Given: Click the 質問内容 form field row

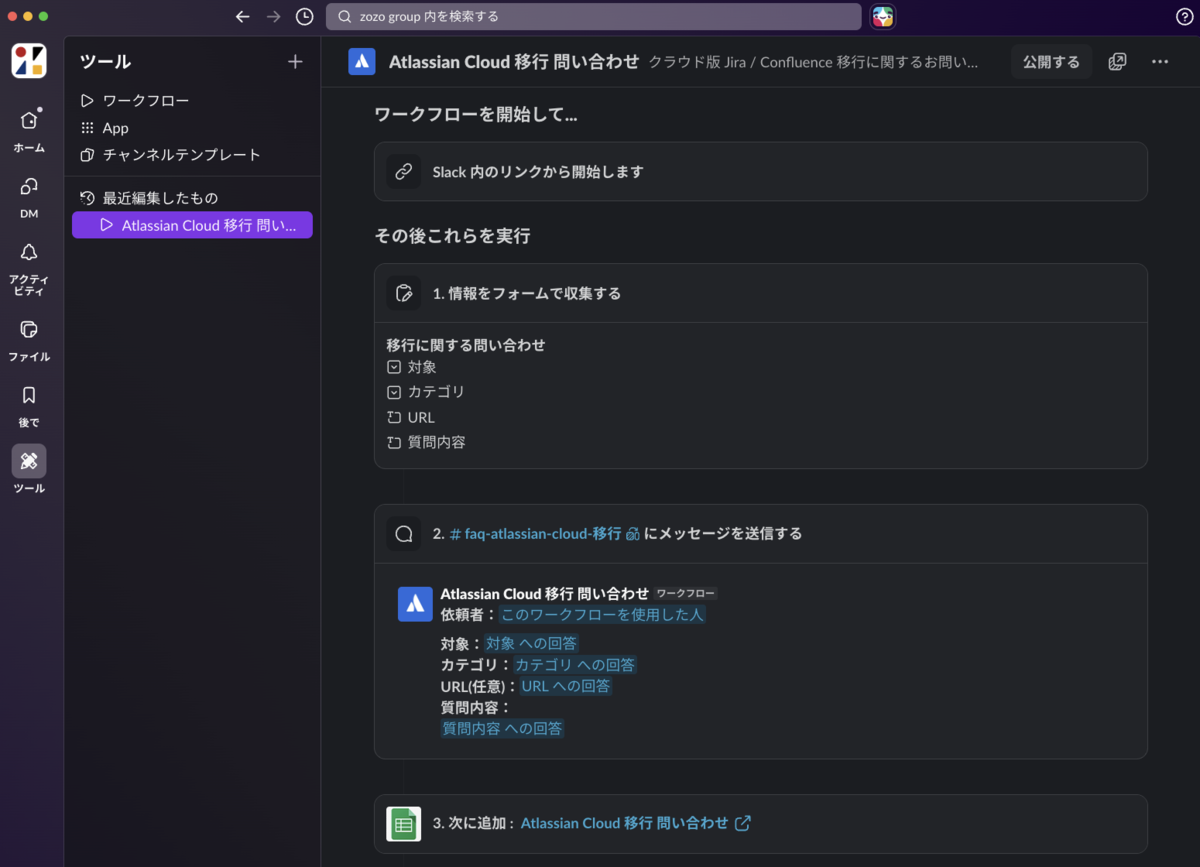Looking at the screenshot, I should coord(426,442).
